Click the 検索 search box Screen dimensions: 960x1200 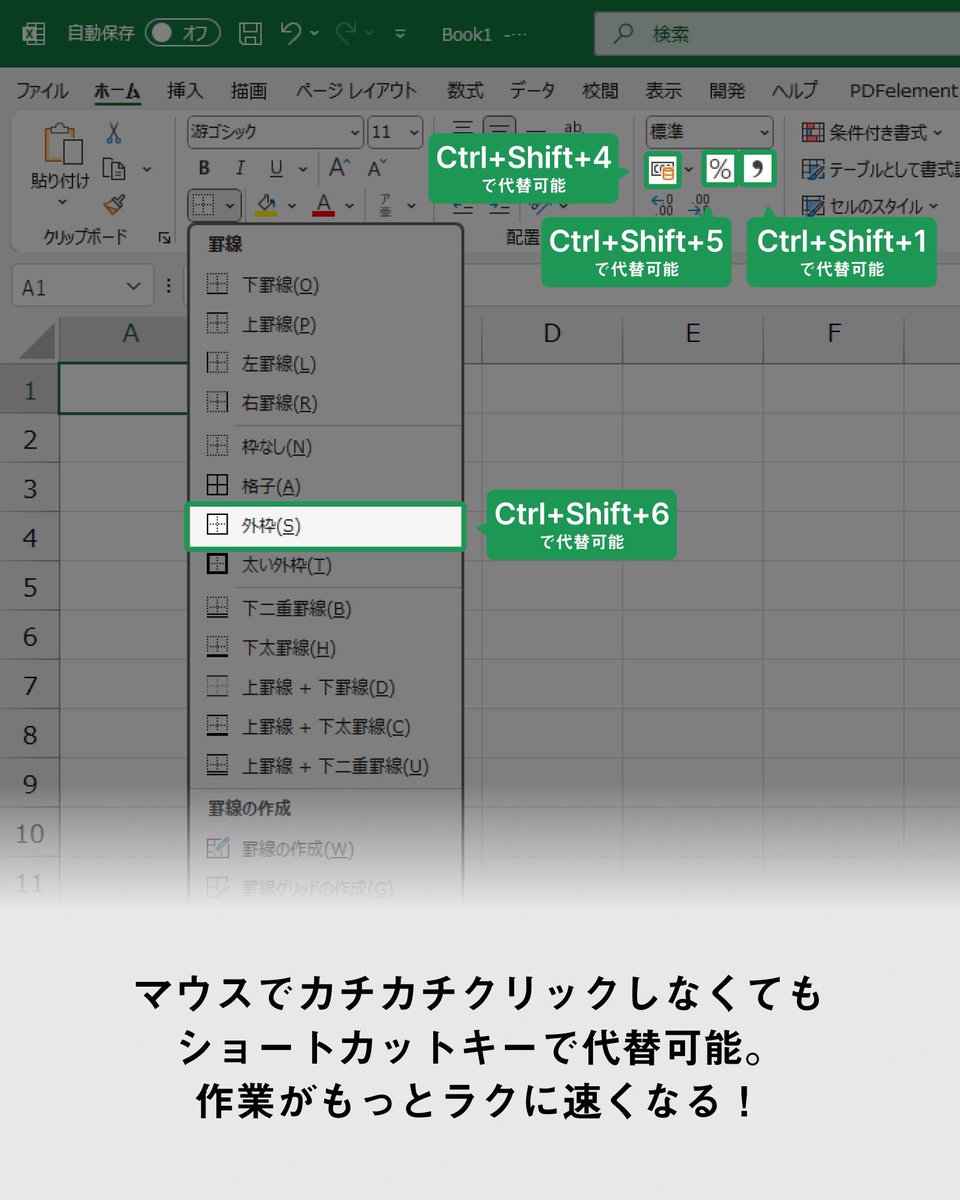(777, 34)
